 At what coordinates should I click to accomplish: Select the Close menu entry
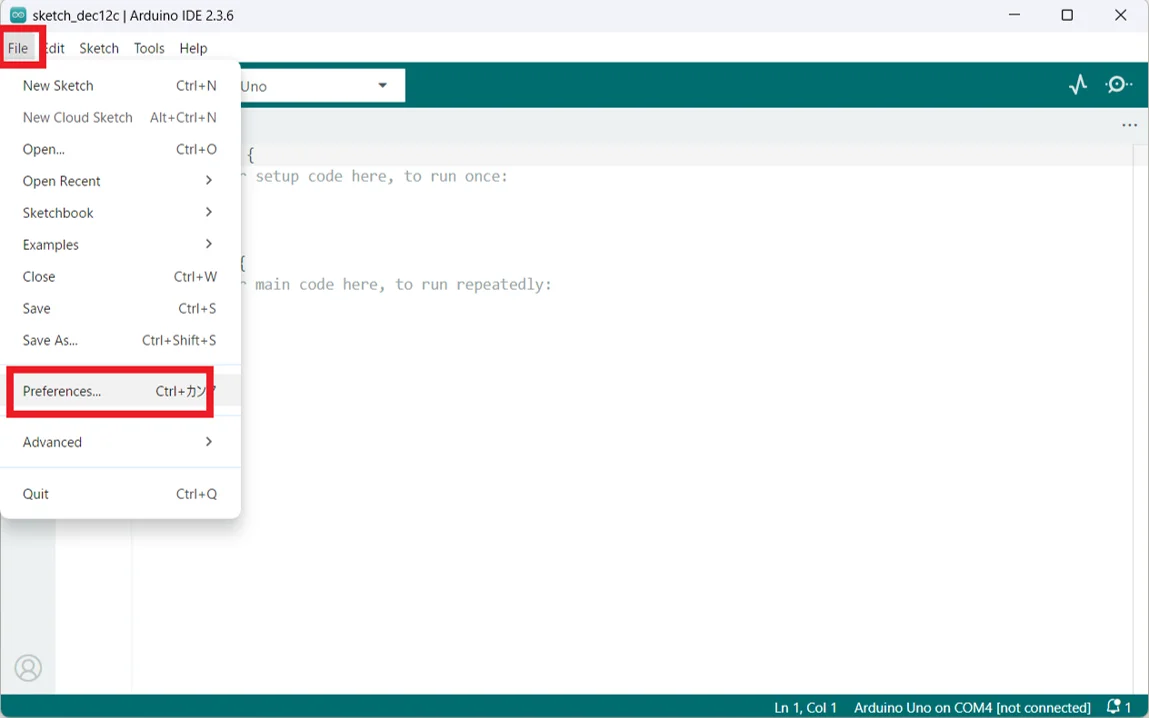(120, 276)
